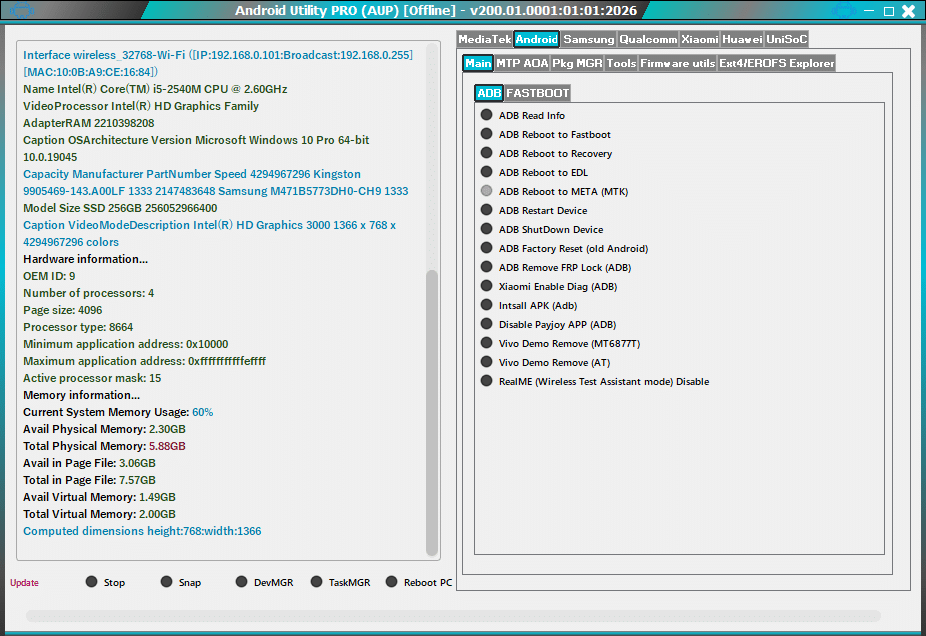Select the Install APK (Adb) option
The height and width of the screenshot is (636, 926).
tap(487, 305)
